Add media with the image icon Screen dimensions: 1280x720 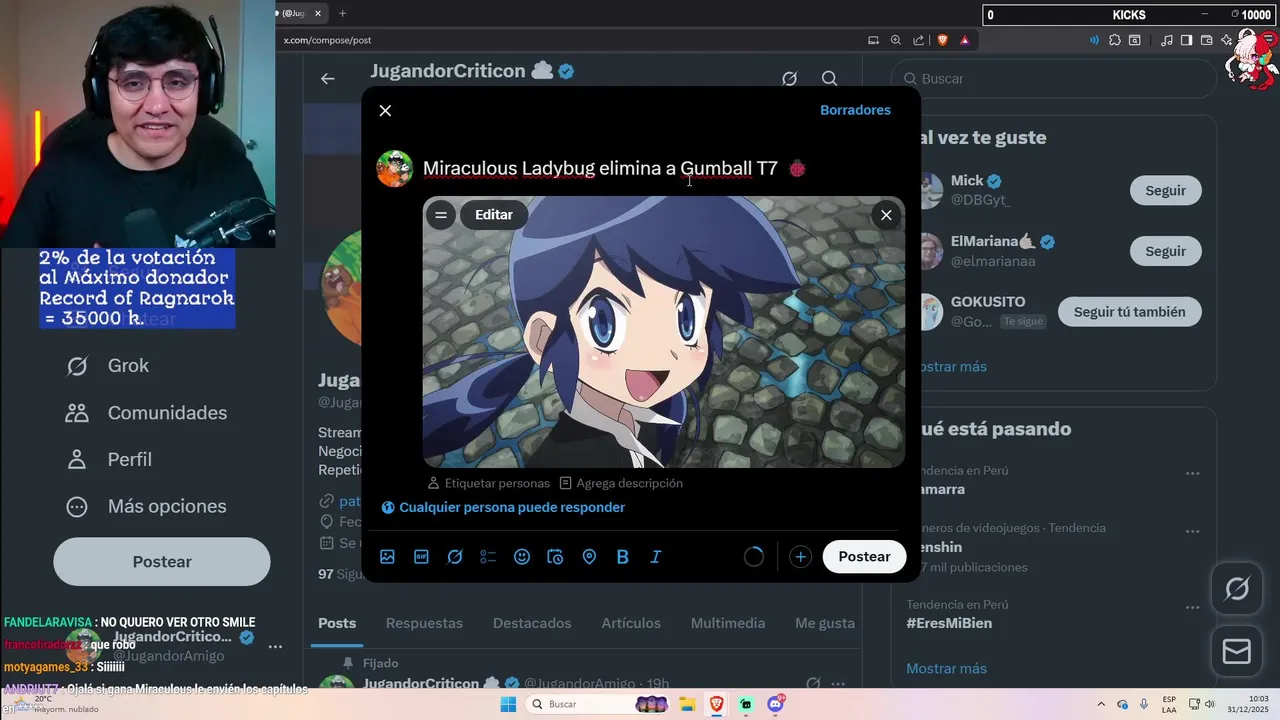[388, 557]
